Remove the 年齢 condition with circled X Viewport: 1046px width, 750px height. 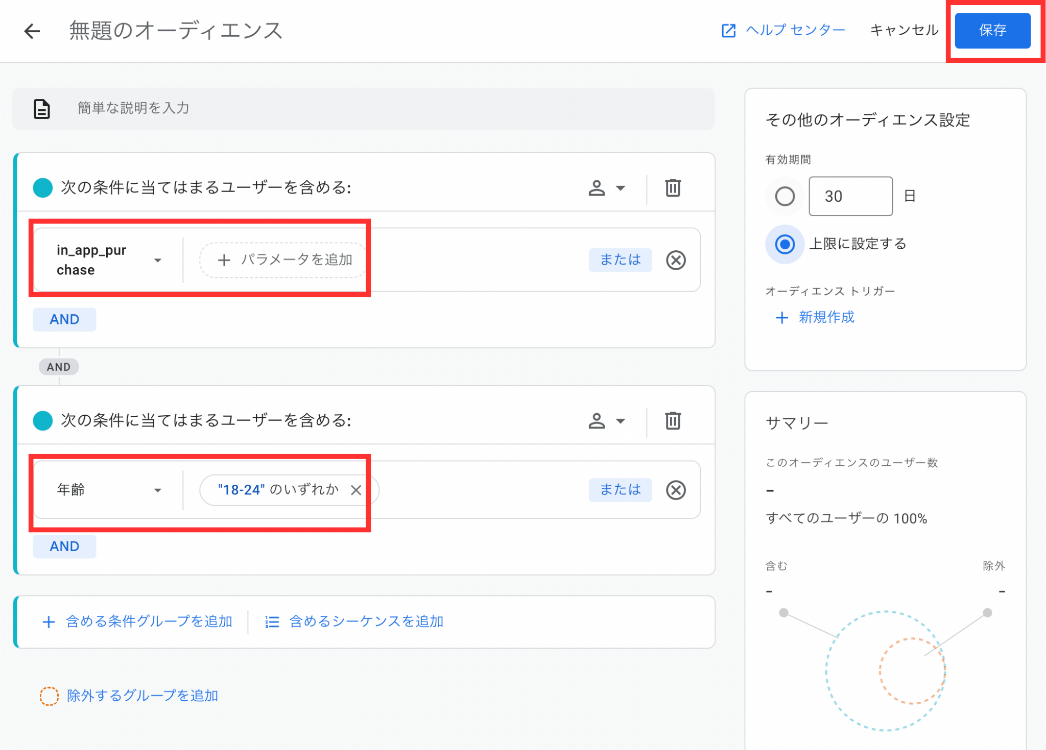(676, 490)
